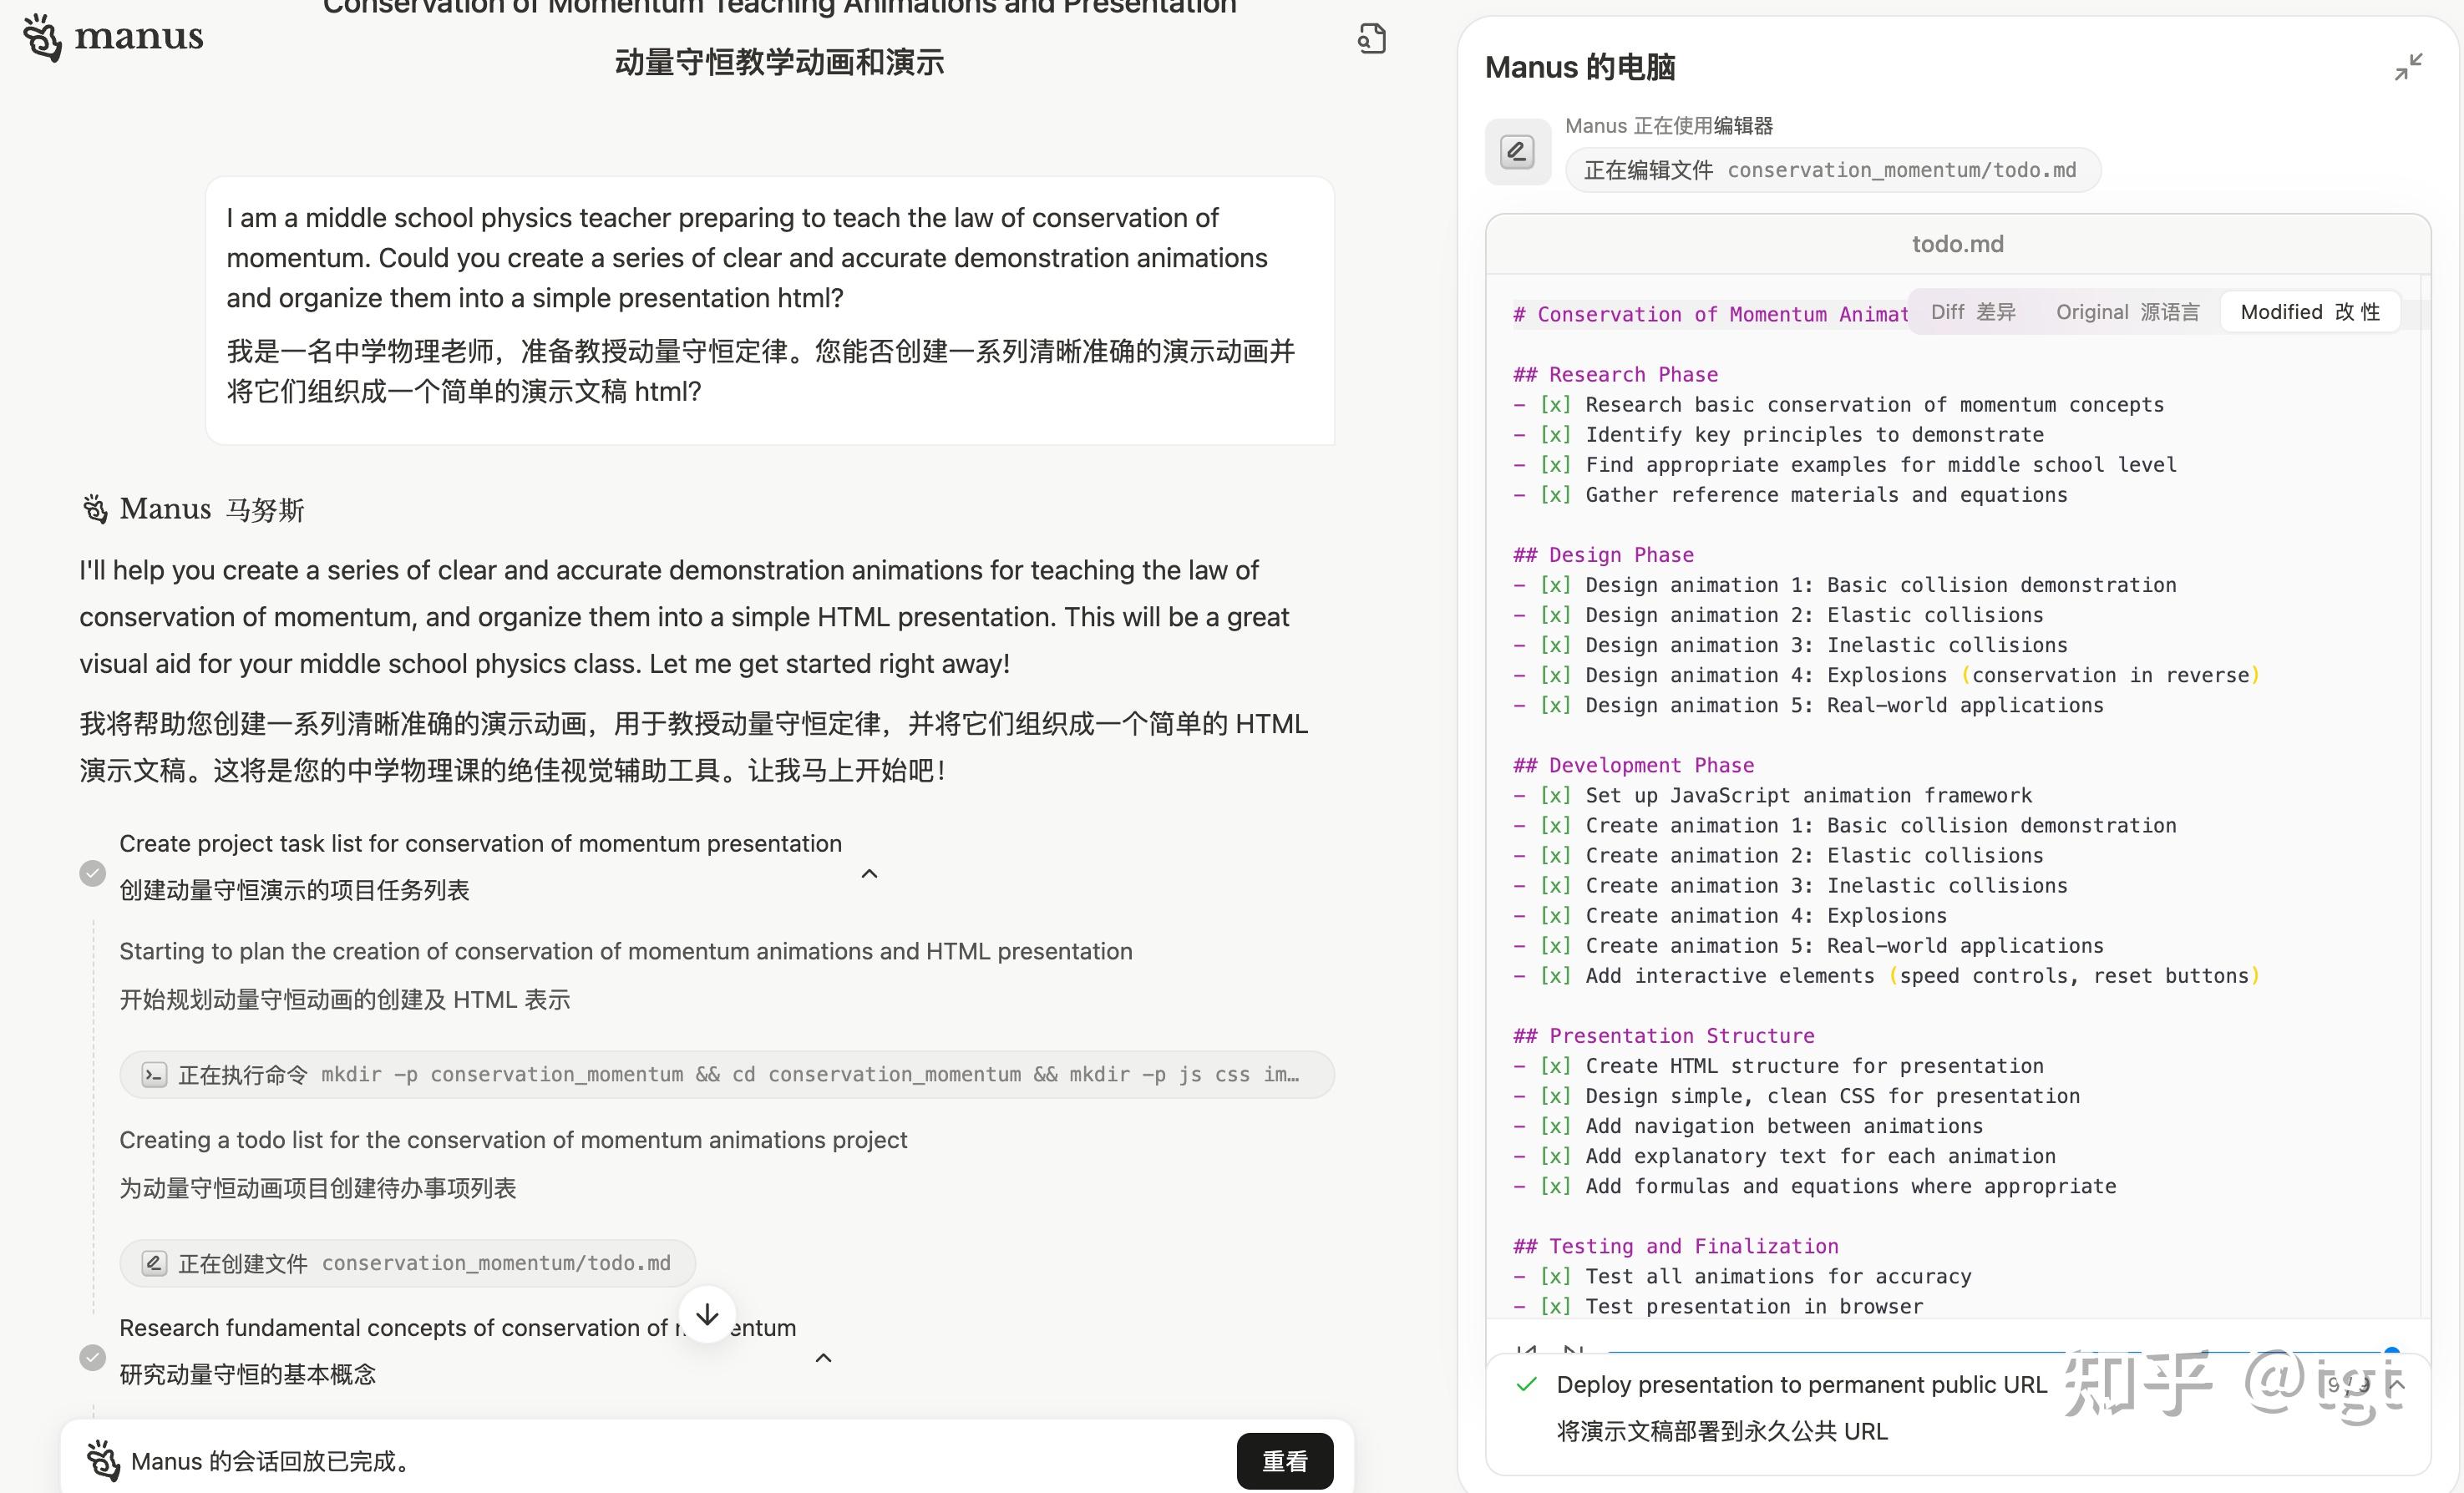Screen dimensions: 2464x1493
Task: Click the Manus avatar beside 马努斯 reply
Action: click(x=94, y=509)
